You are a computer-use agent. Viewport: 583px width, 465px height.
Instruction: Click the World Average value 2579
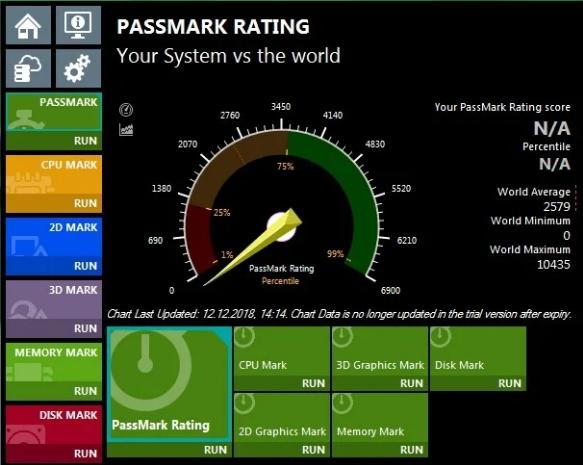click(x=557, y=207)
